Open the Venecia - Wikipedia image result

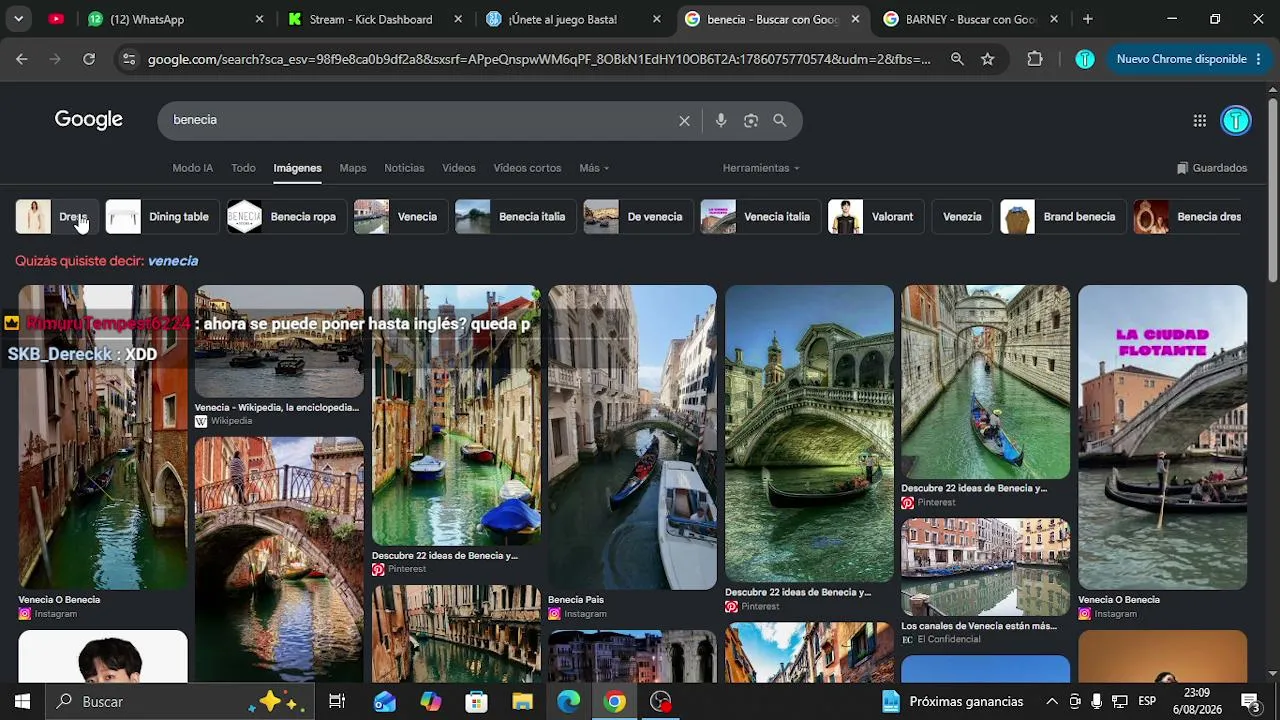pyautogui.click(x=279, y=341)
